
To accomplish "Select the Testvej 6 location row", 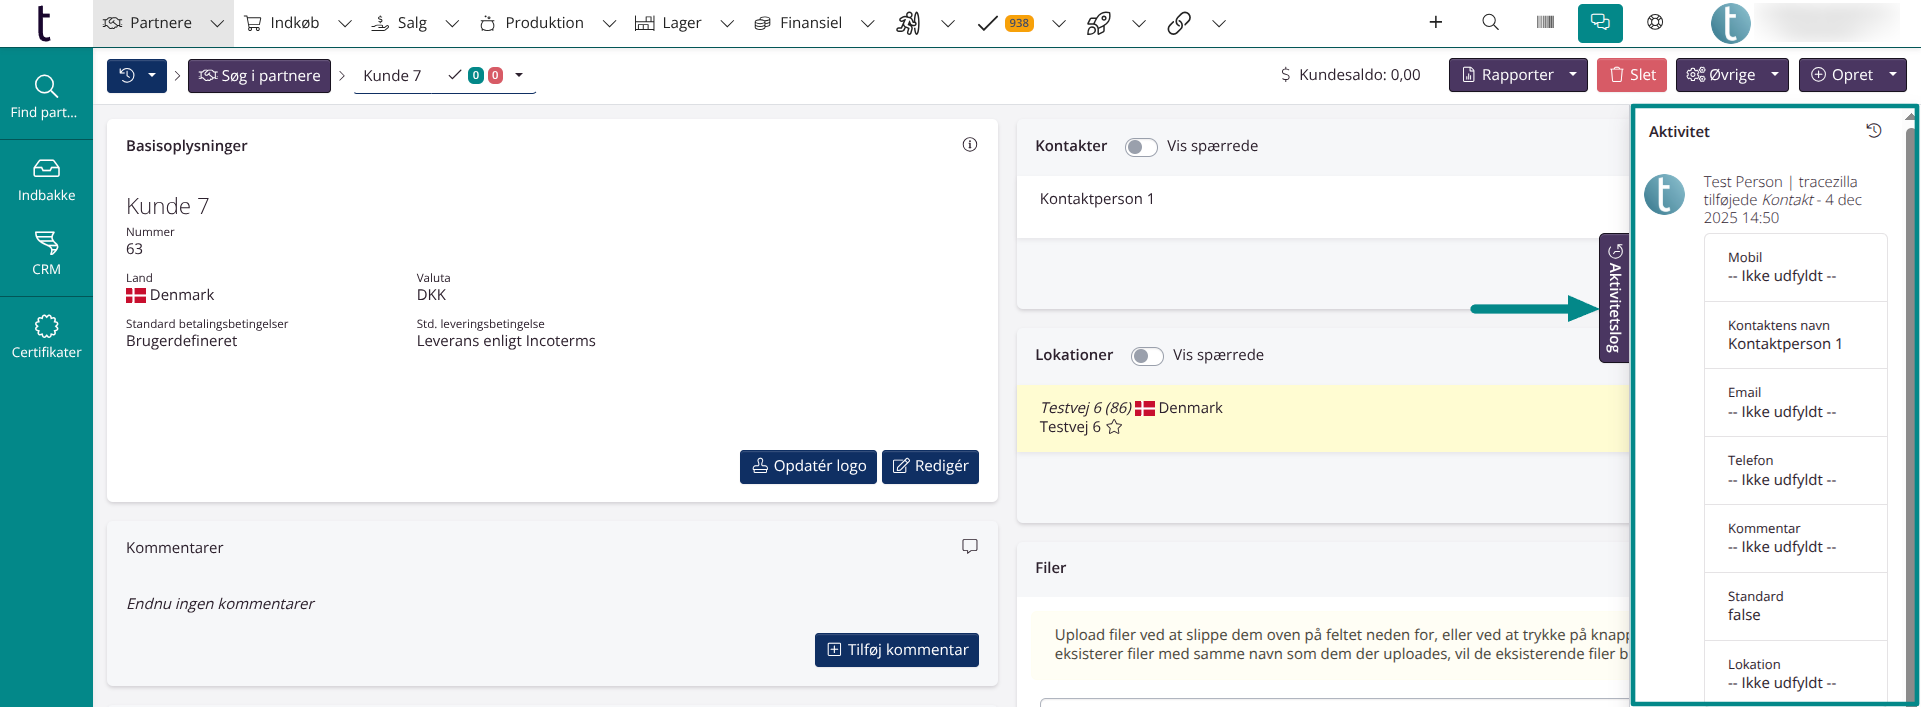I will tap(1323, 418).
